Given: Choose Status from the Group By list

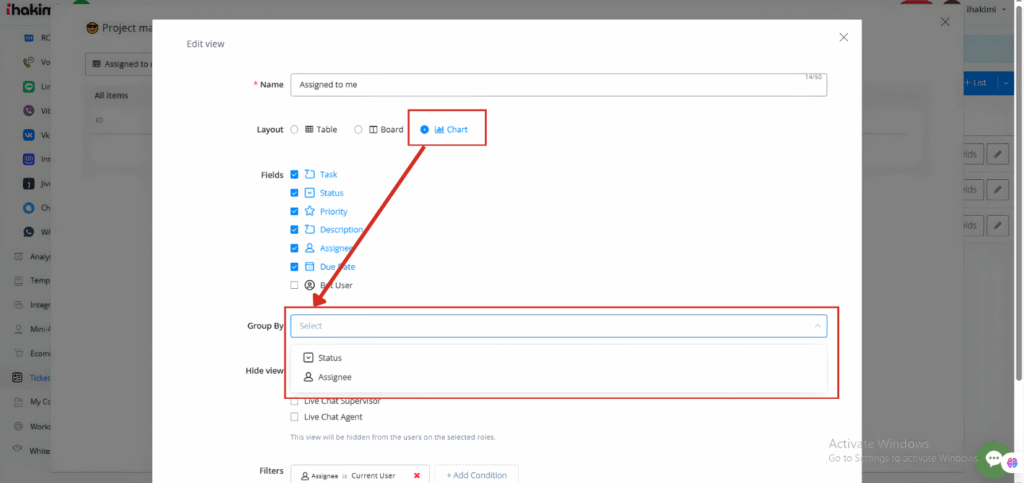Looking at the screenshot, I should point(330,357).
